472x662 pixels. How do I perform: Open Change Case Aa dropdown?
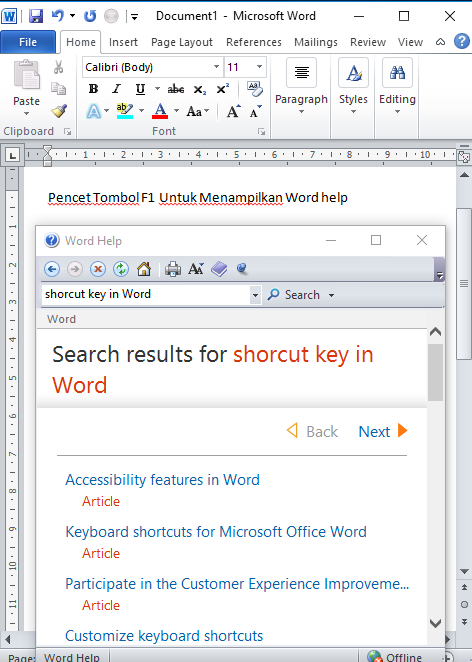(x=198, y=111)
